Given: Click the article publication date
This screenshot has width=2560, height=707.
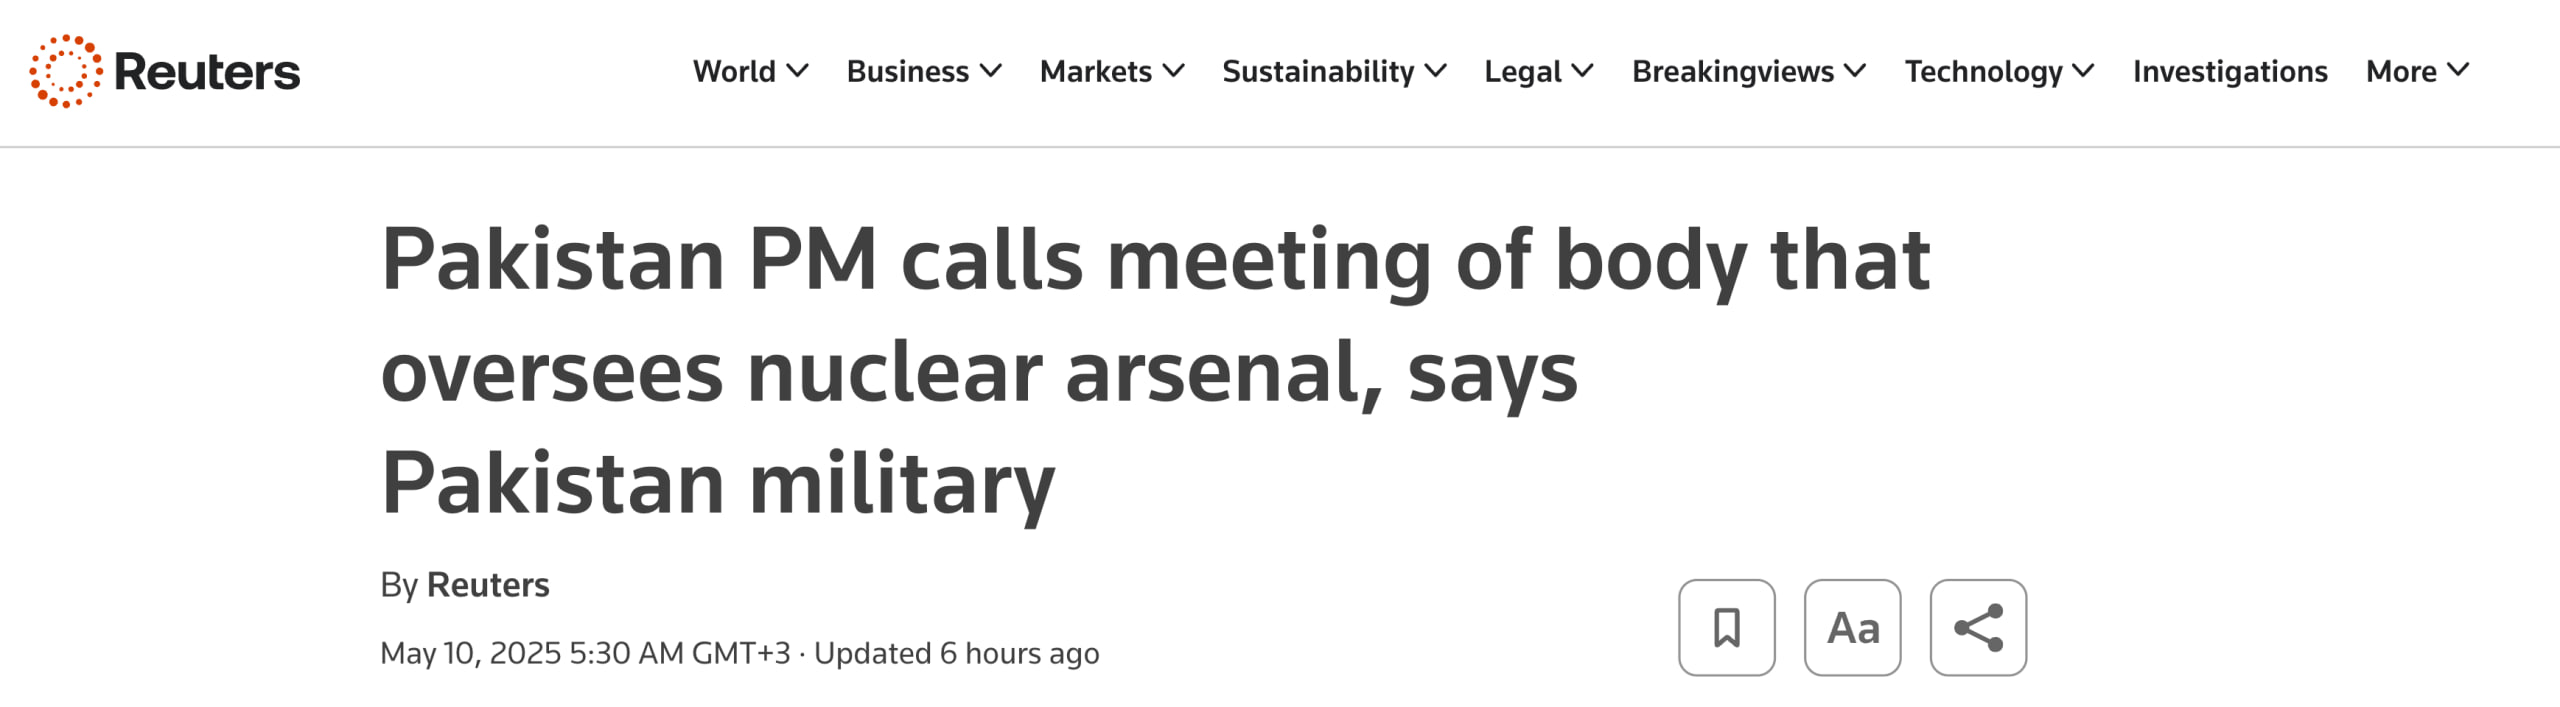Looking at the screenshot, I should [585, 653].
